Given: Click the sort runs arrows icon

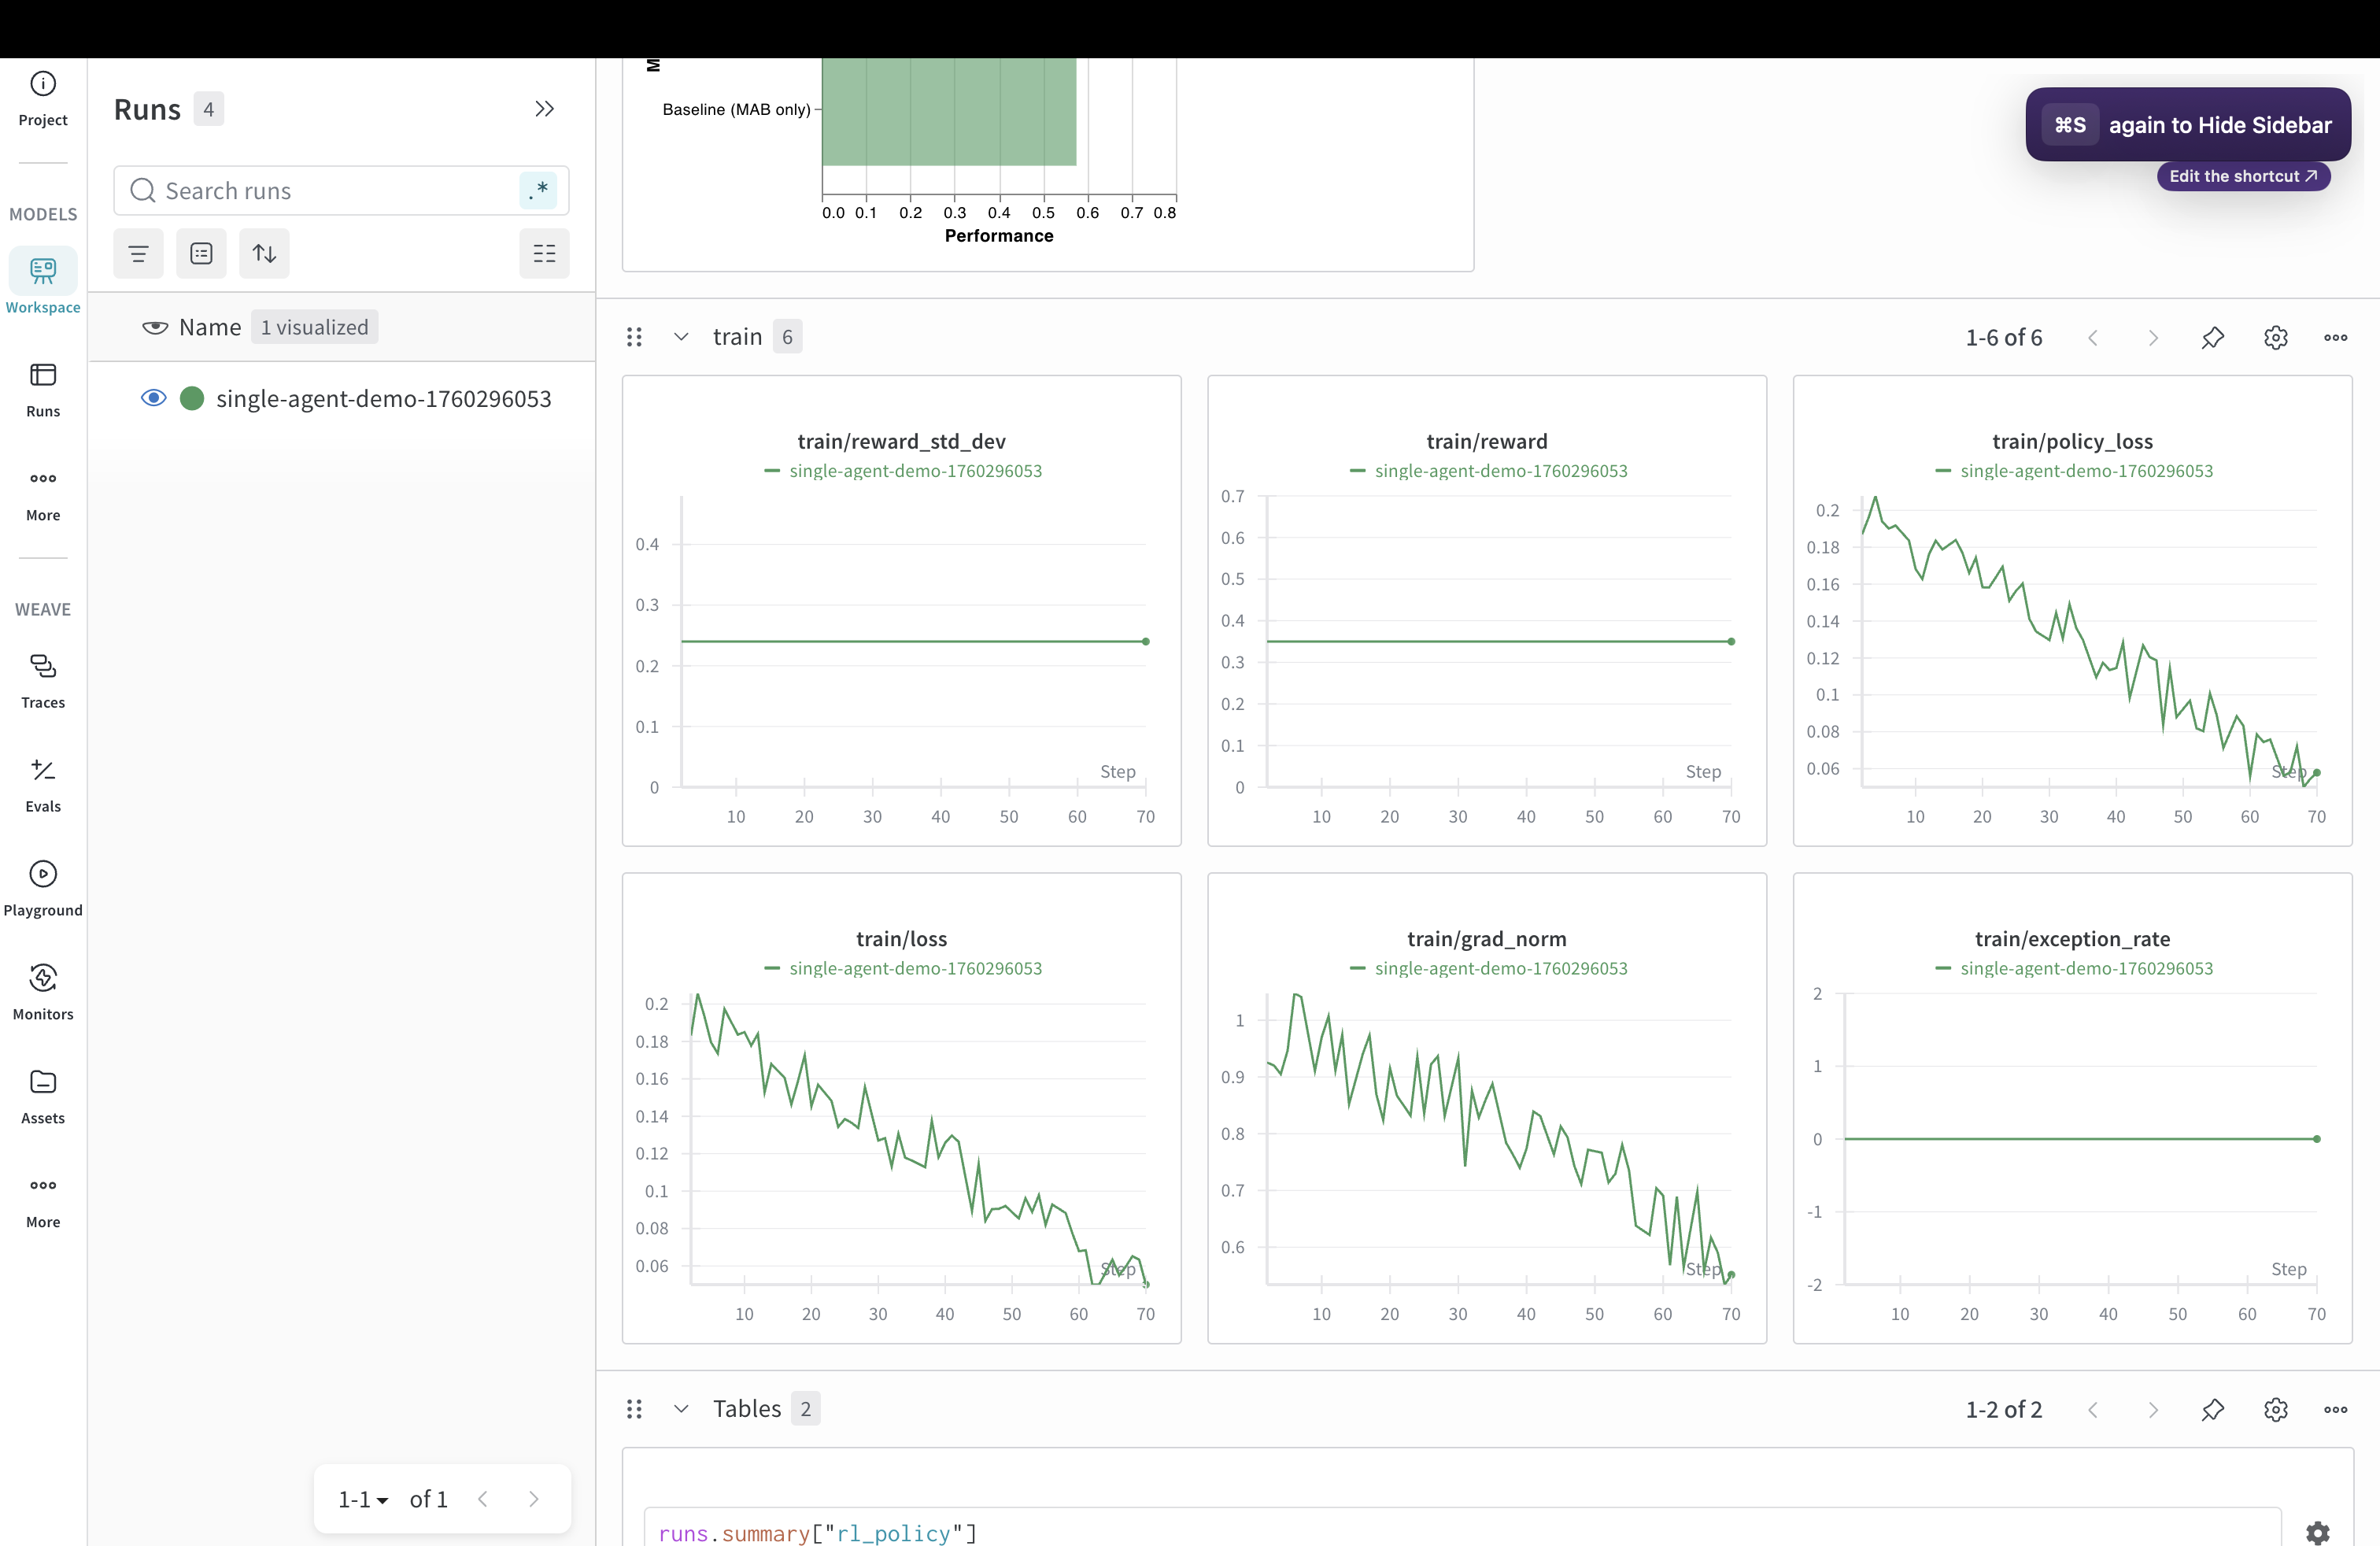Looking at the screenshot, I should coord(264,253).
